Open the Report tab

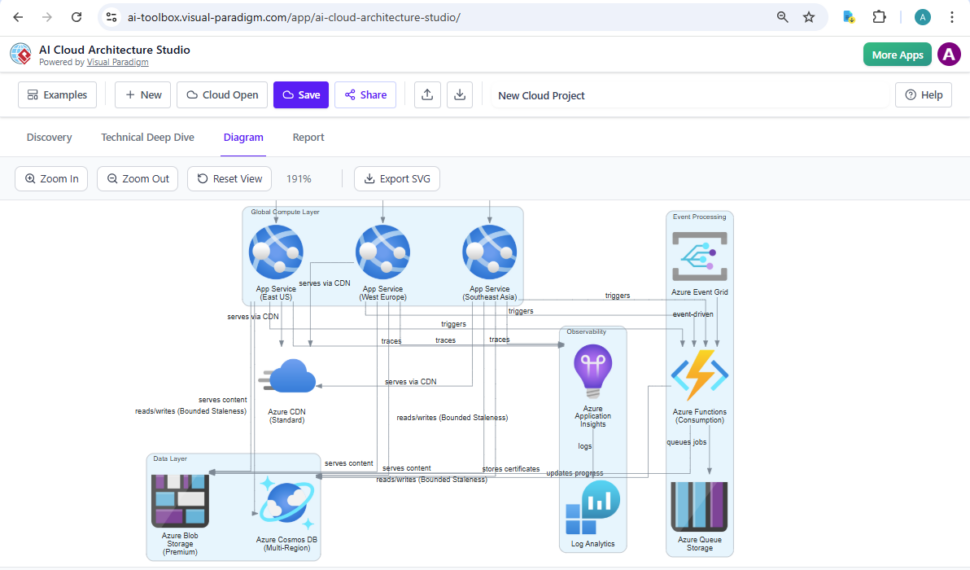point(308,137)
